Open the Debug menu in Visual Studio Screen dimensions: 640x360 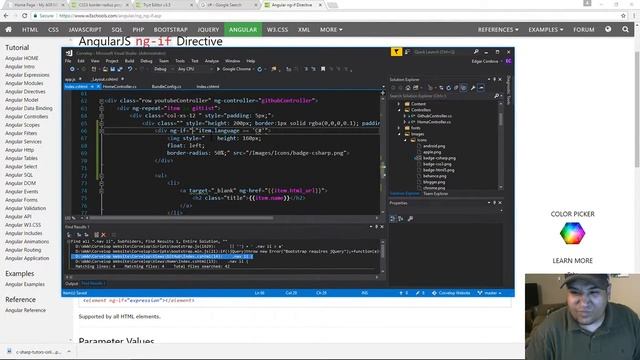tap(146, 61)
